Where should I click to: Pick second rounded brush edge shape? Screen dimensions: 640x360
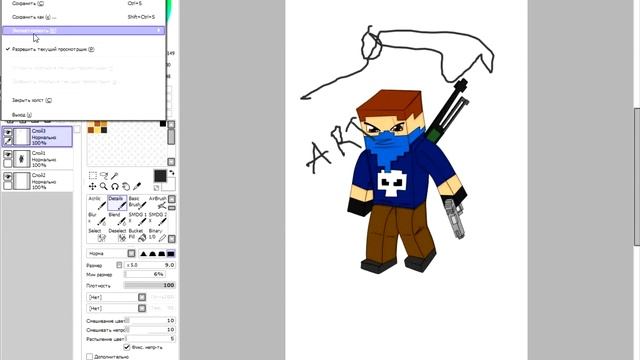point(152,253)
